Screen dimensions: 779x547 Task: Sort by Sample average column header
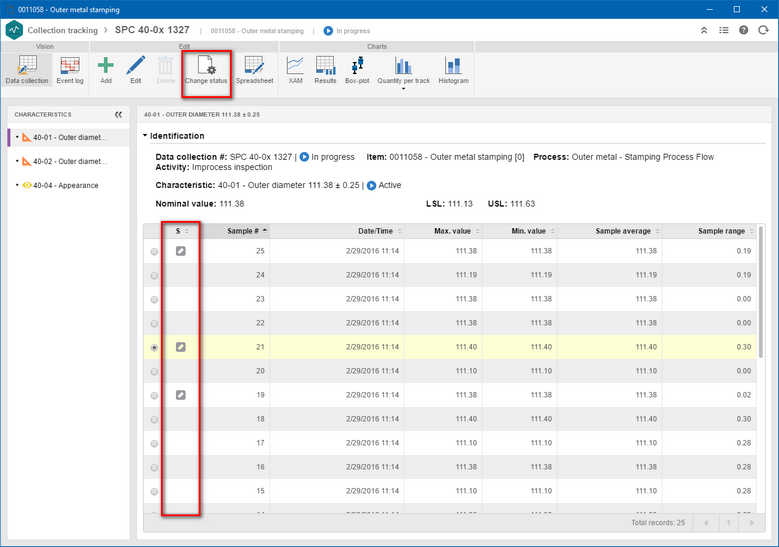610,231
